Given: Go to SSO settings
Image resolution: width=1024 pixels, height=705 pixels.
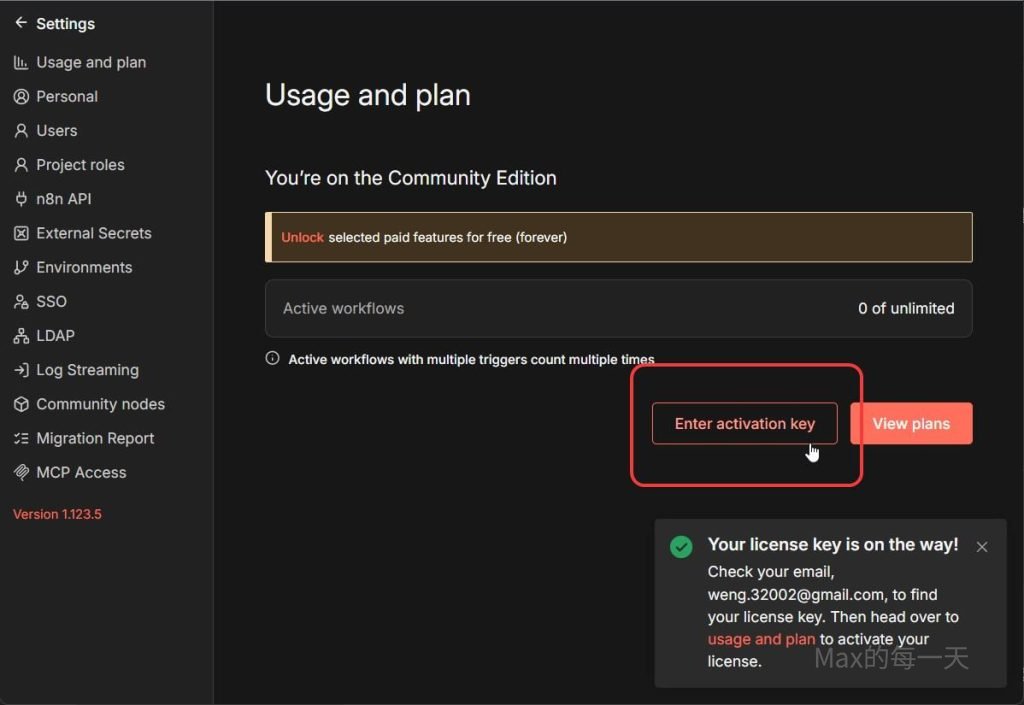Looking at the screenshot, I should click(x=51, y=302).
